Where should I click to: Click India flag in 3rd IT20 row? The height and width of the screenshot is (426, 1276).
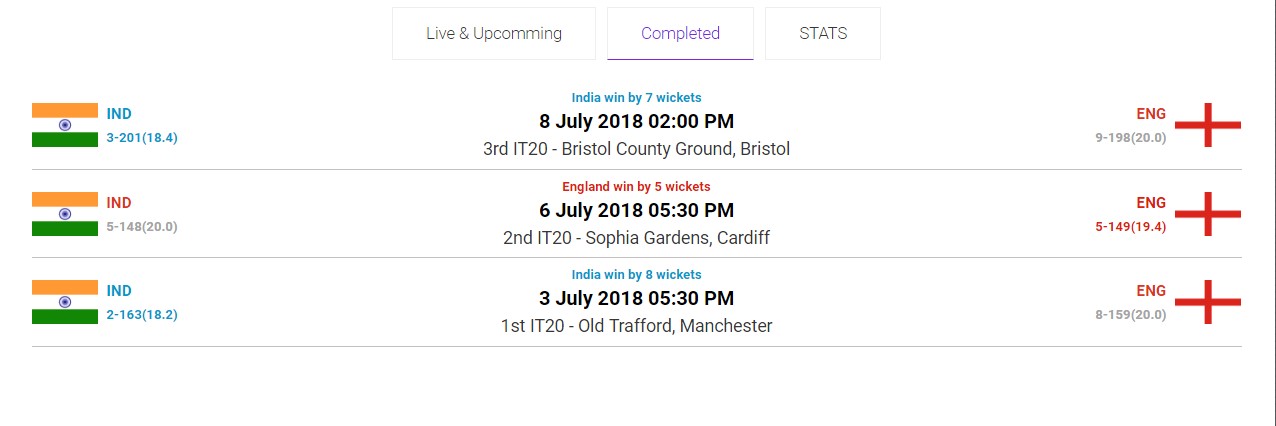(65, 125)
